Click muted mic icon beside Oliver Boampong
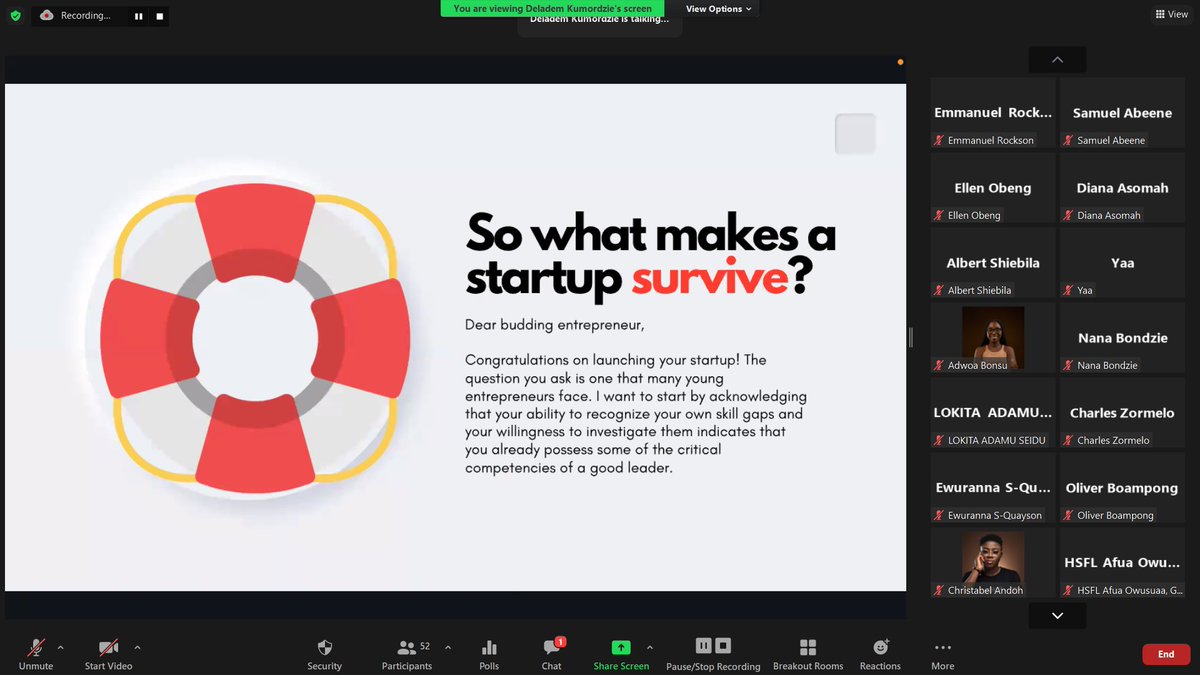This screenshot has height=675, width=1200. [x=1068, y=515]
